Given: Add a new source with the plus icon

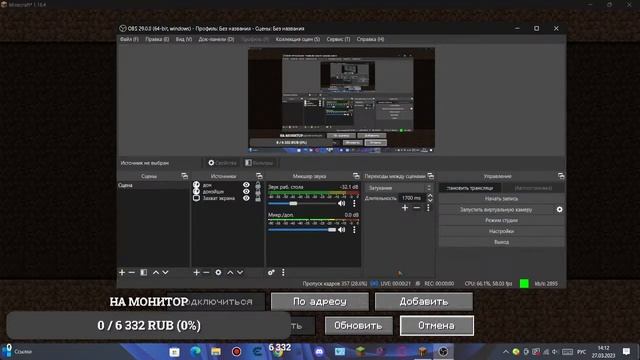Looking at the screenshot, I should pos(196,272).
